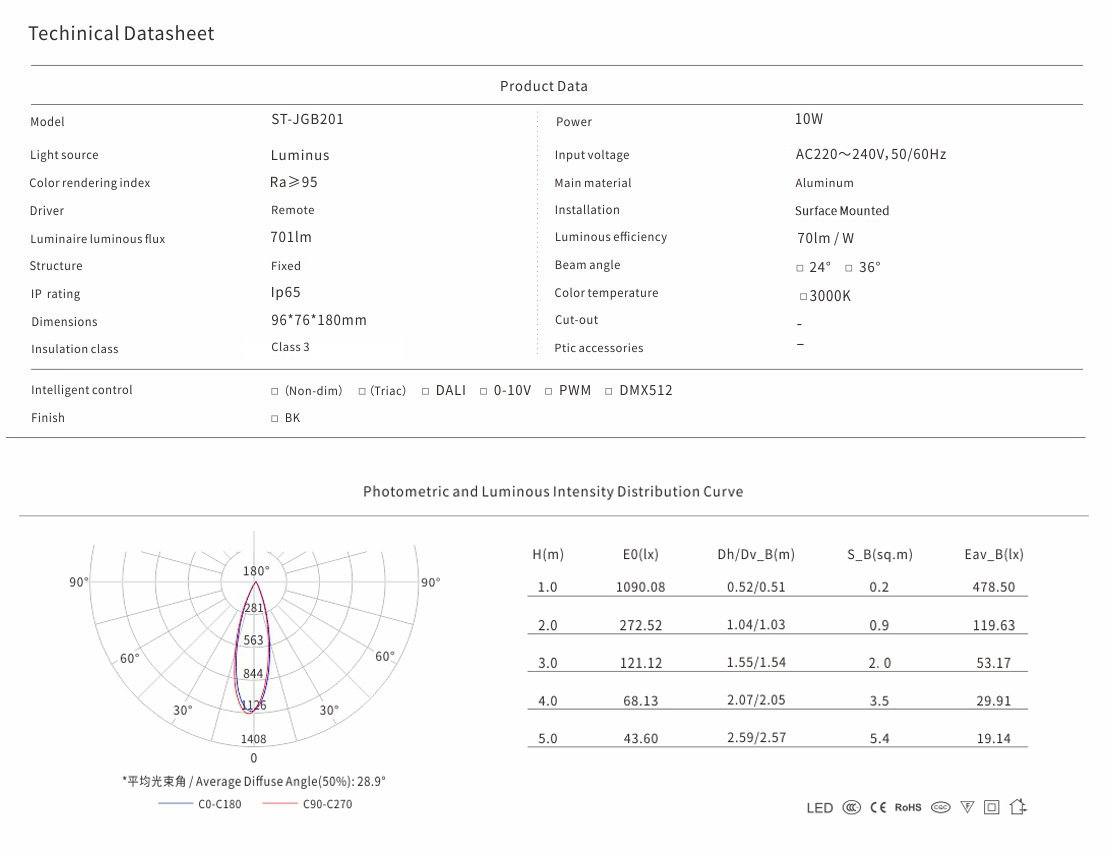Click the RoHS compliance logo
The width and height of the screenshot is (1114, 854).
tap(908, 808)
